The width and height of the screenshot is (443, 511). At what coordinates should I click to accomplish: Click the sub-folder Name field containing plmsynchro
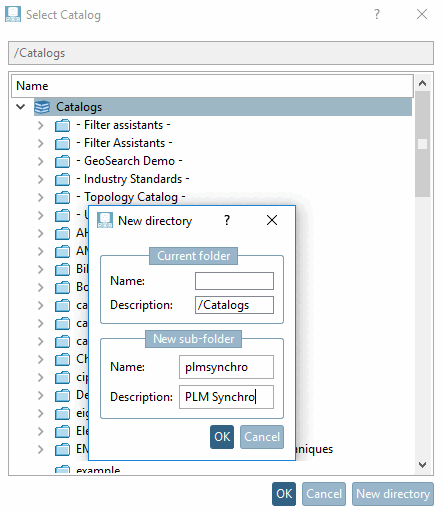(x=226, y=367)
